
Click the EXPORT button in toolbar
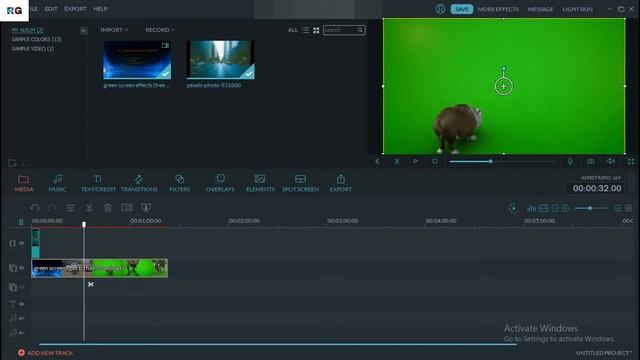(340, 183)
